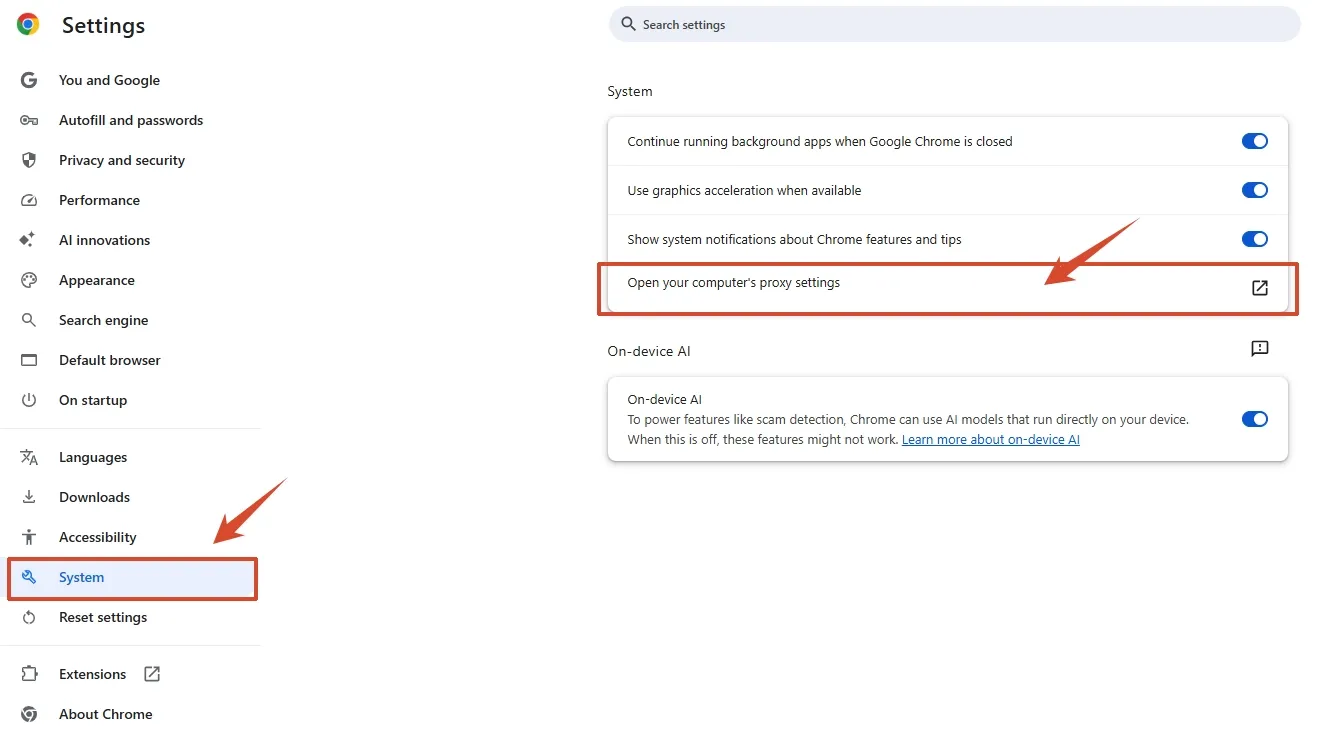This screenshot has width=1342, height=741.
Task: Click the Chrome logo beside Settings title
Action: (x=28, y=25)
